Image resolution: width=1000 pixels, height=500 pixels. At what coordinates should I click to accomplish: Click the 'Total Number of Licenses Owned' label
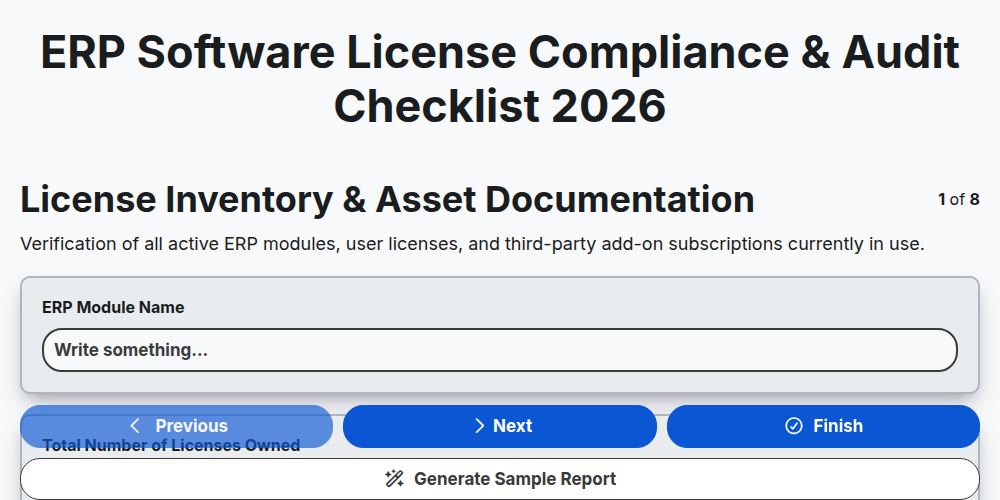coord(172,445)
